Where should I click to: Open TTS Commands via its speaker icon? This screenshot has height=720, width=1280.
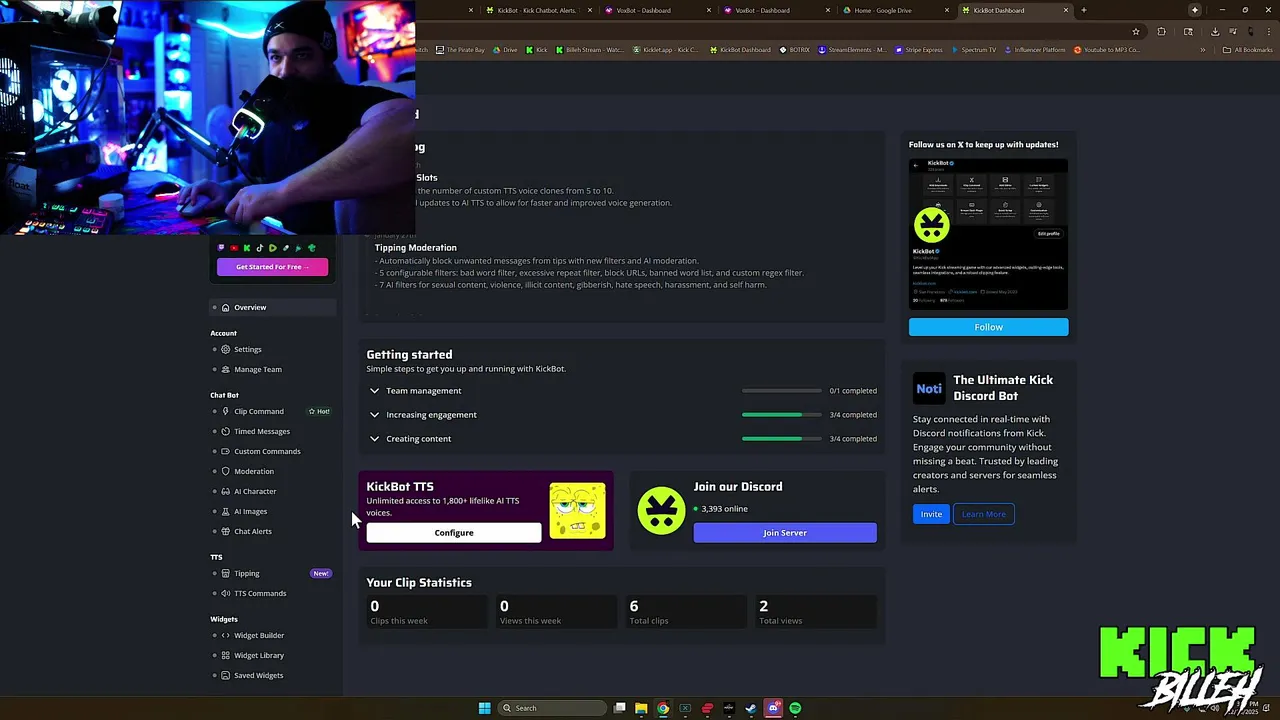226,593
